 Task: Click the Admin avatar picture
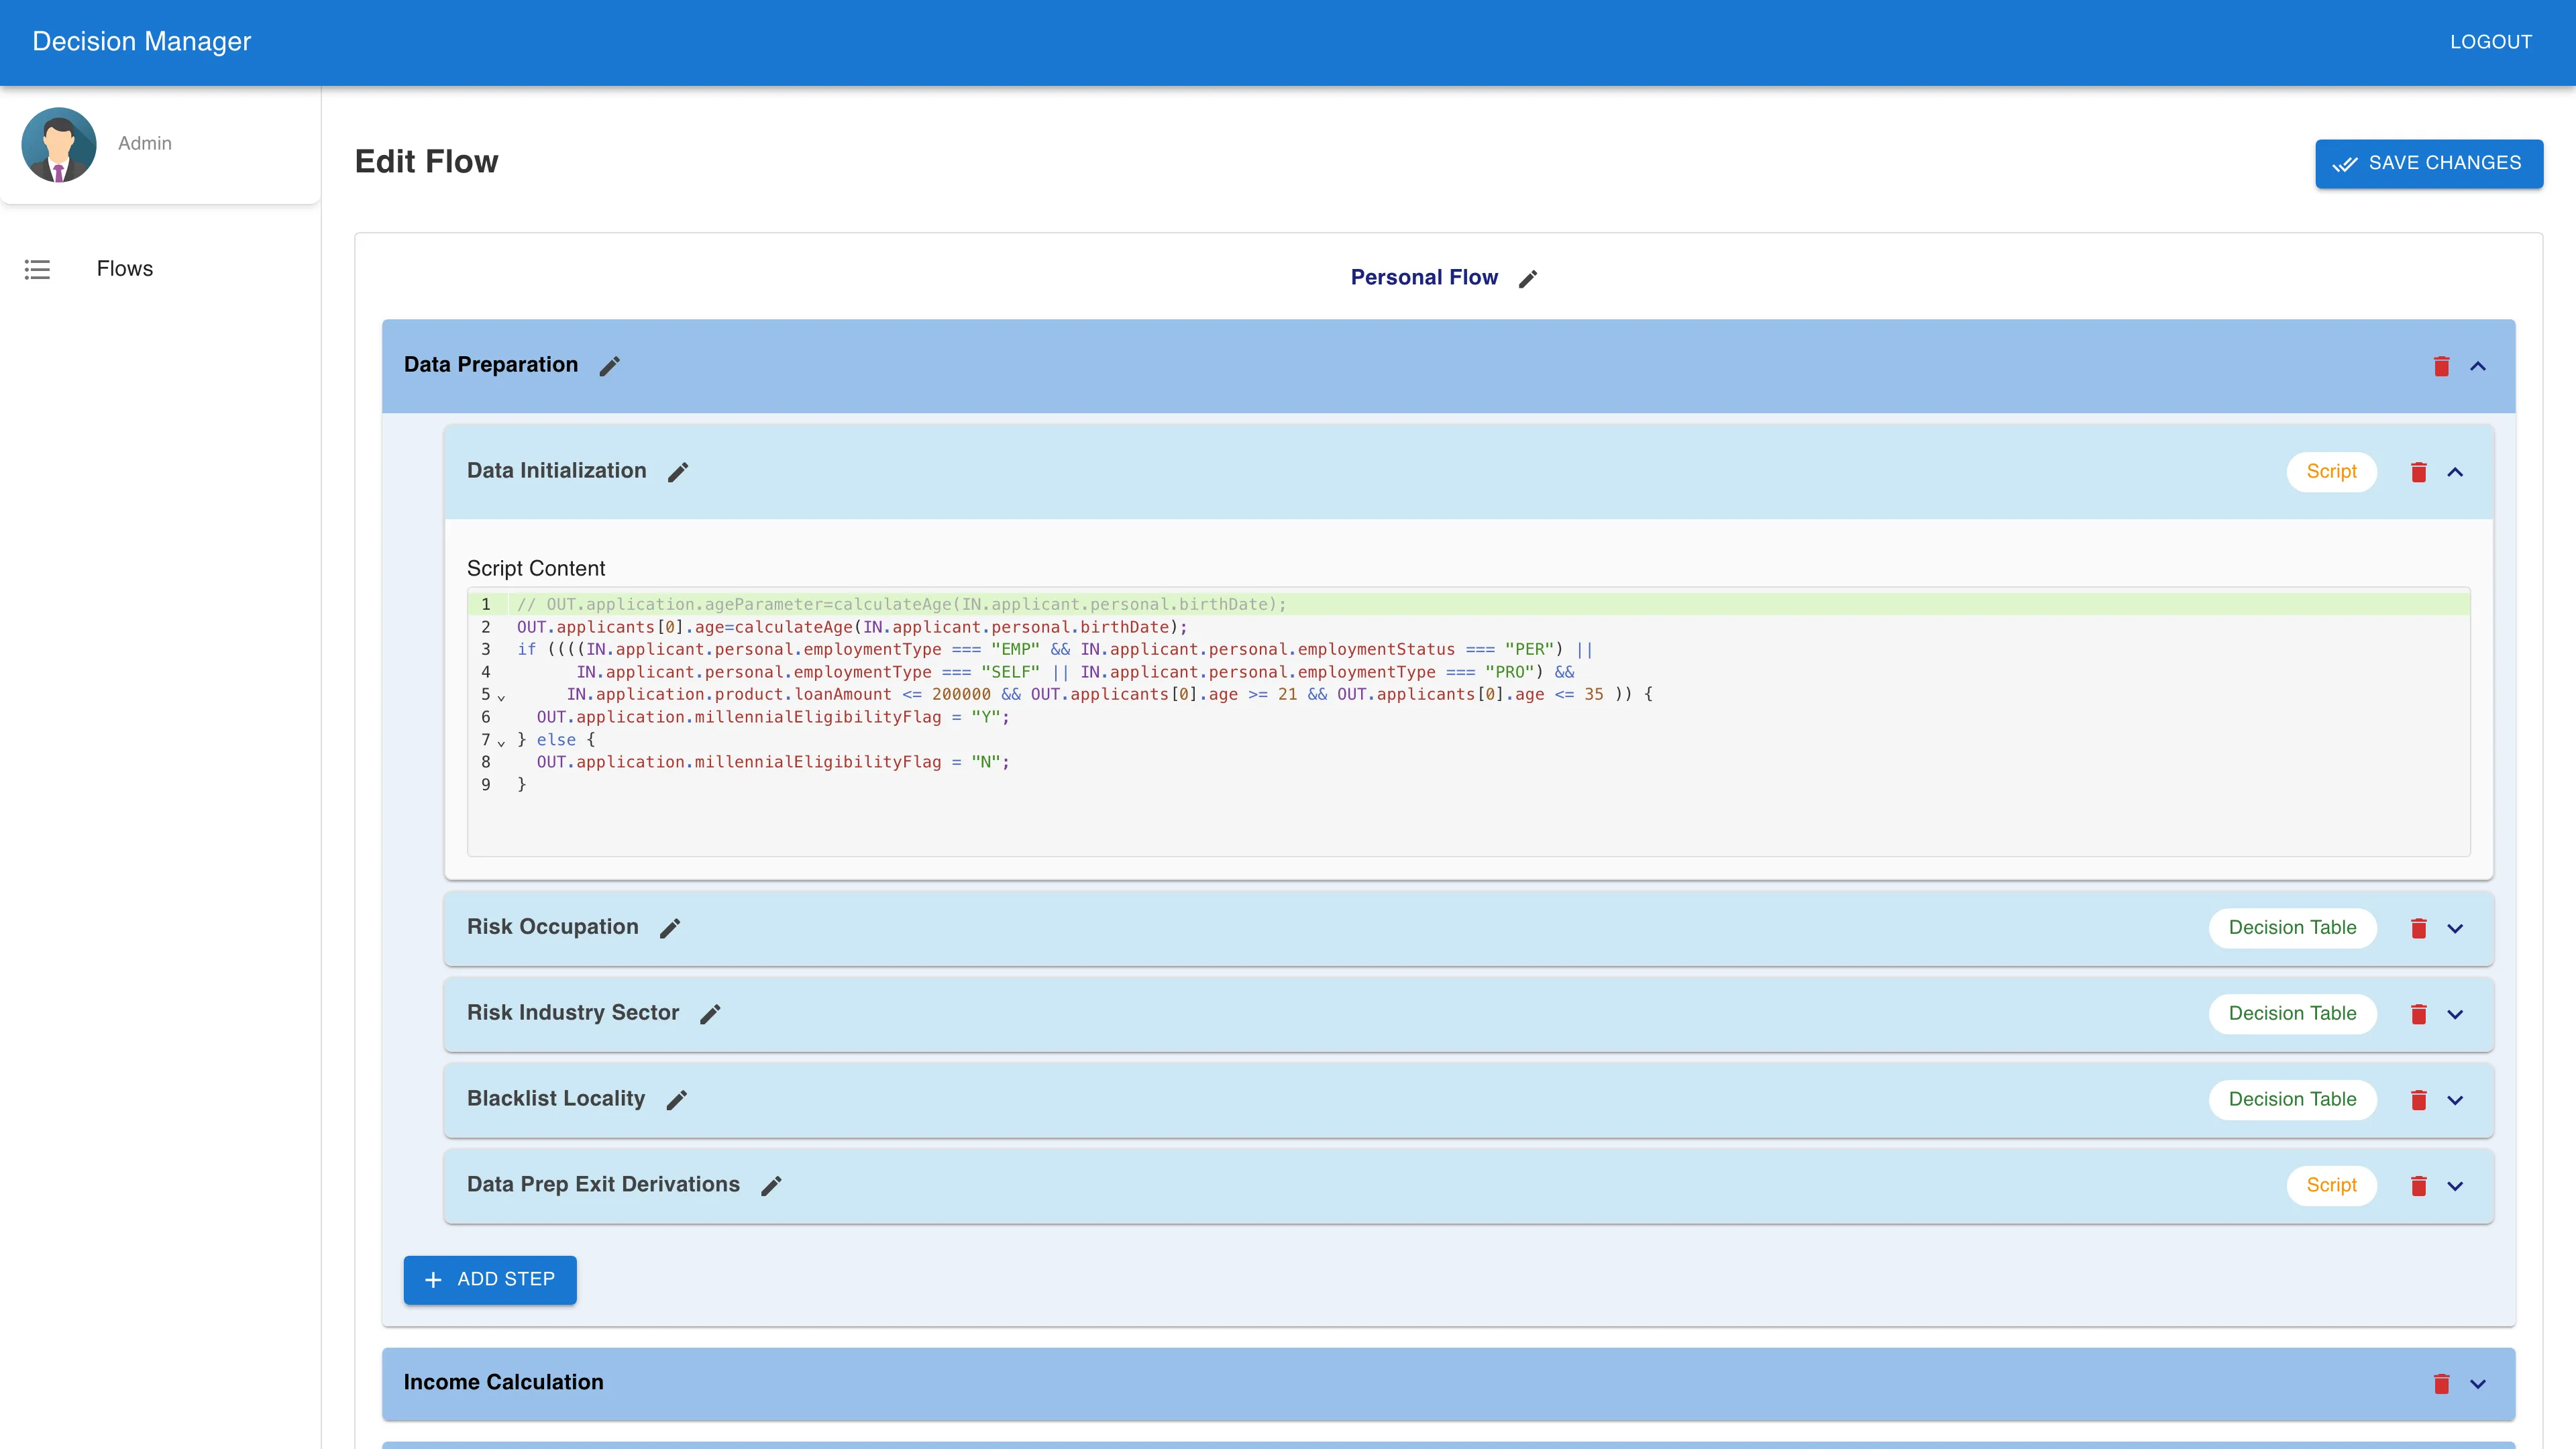click(x=58, y=144)
